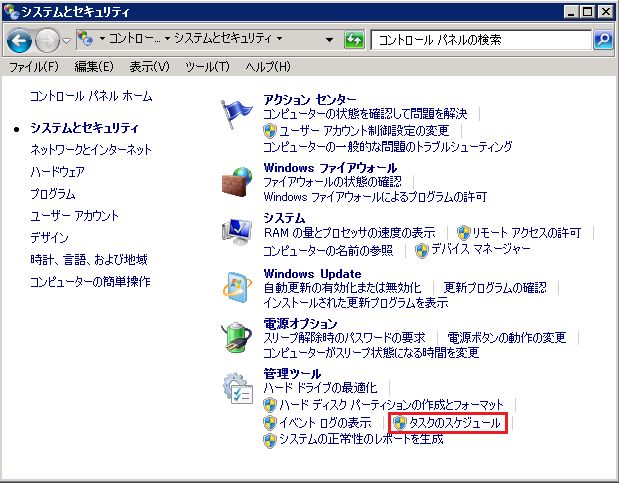Open ハードウェア category
The image size is (619, 483).
click(57, 172)
